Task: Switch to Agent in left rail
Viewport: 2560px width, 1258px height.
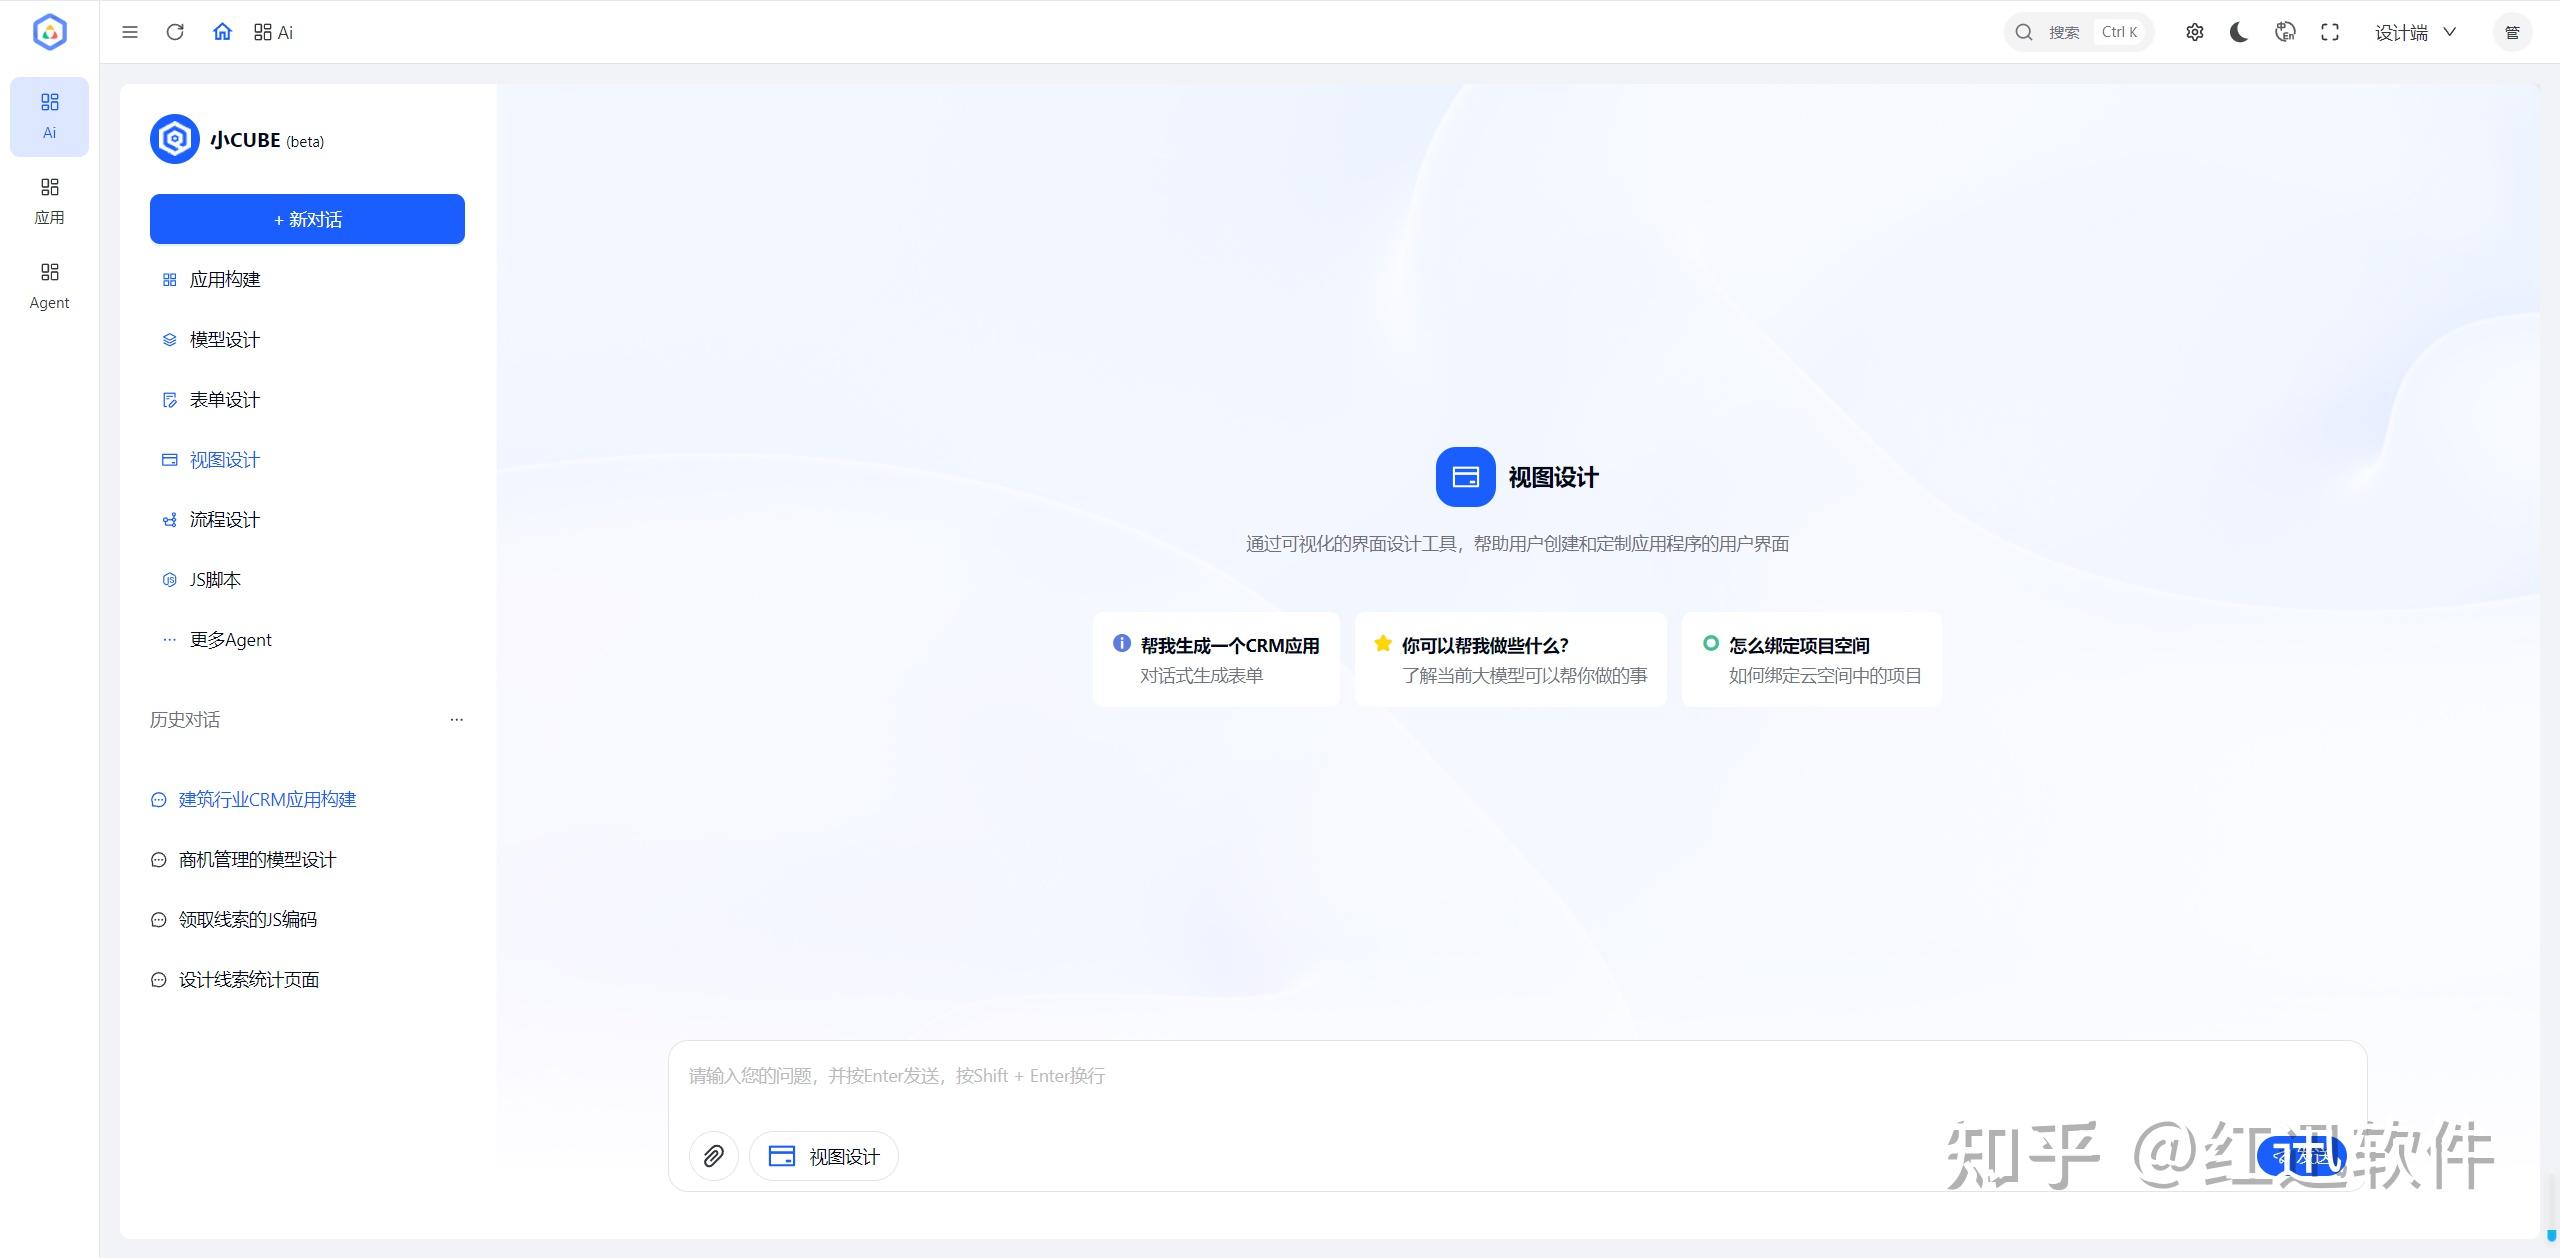Action: click(x=49, y=286)
